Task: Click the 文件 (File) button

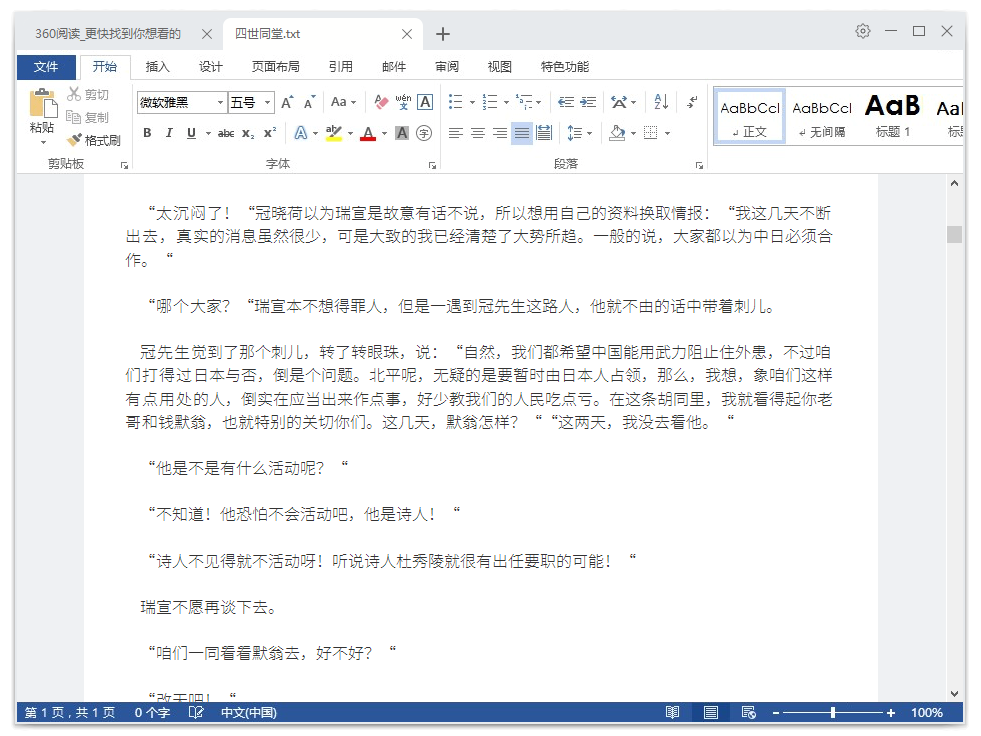Action: tap(46, 67)
